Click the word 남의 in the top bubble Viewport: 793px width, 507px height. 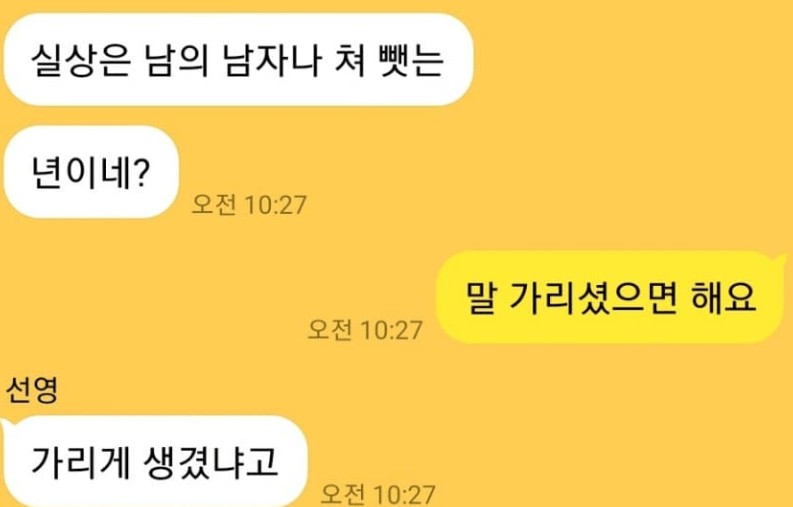tap(177, 60)
